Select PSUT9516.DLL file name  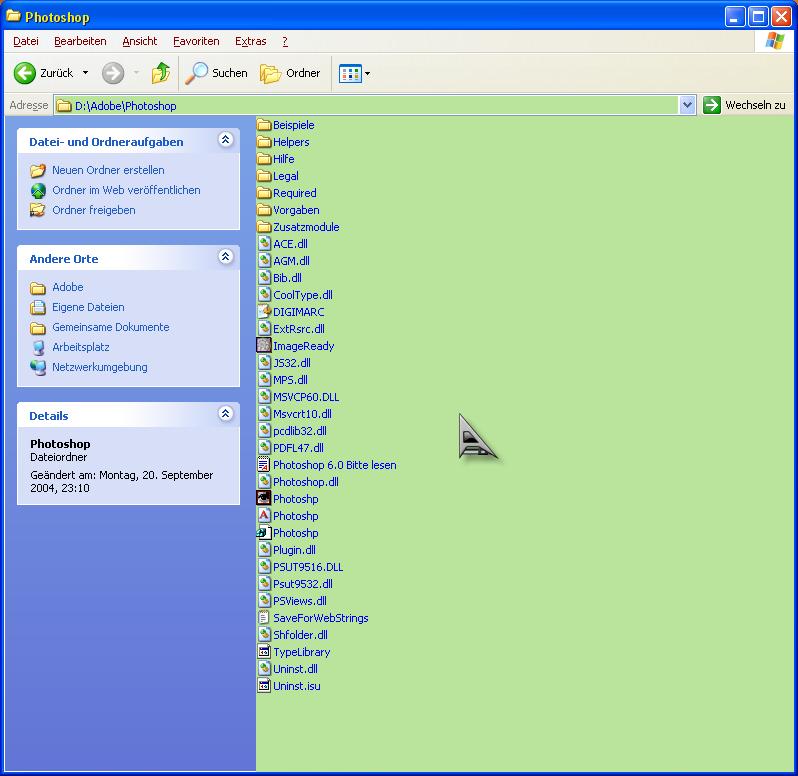pos(308,566)
